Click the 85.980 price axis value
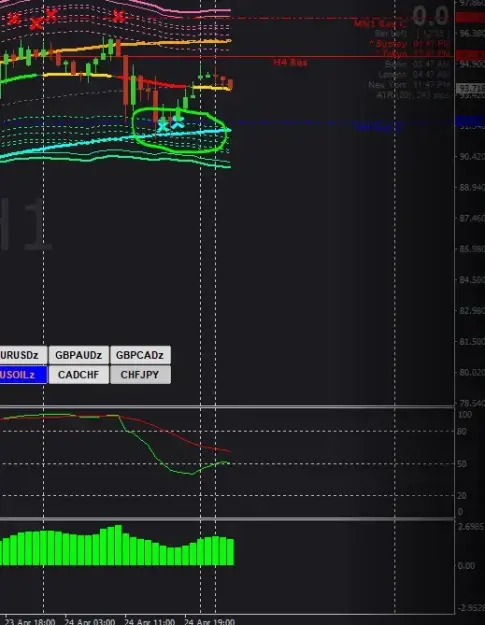The image size is (485, 625). click(x=472, y=249)
